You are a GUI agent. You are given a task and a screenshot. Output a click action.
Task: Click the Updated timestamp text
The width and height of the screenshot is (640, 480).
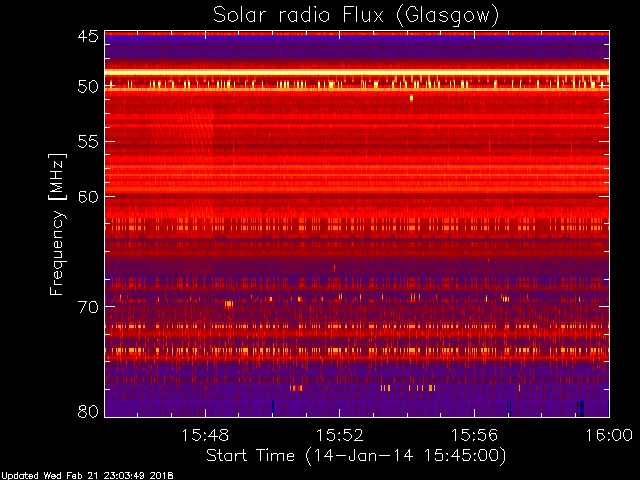pyautogui.click(x=87, y=476)
